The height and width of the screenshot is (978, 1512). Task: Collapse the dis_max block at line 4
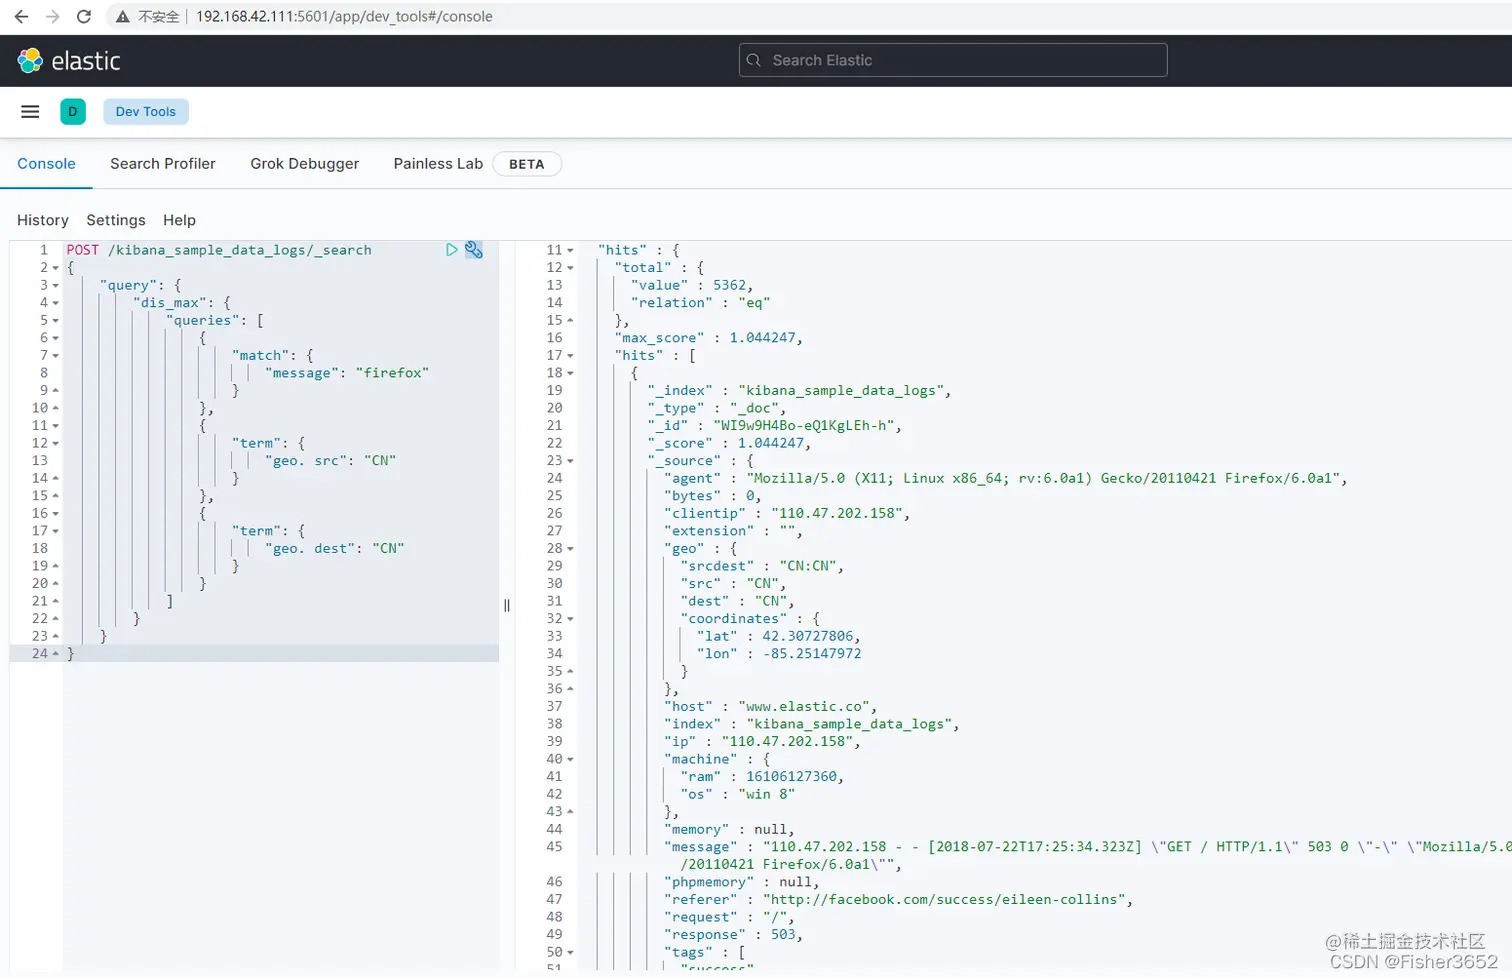pyautogui.click(x=55, y=303)
